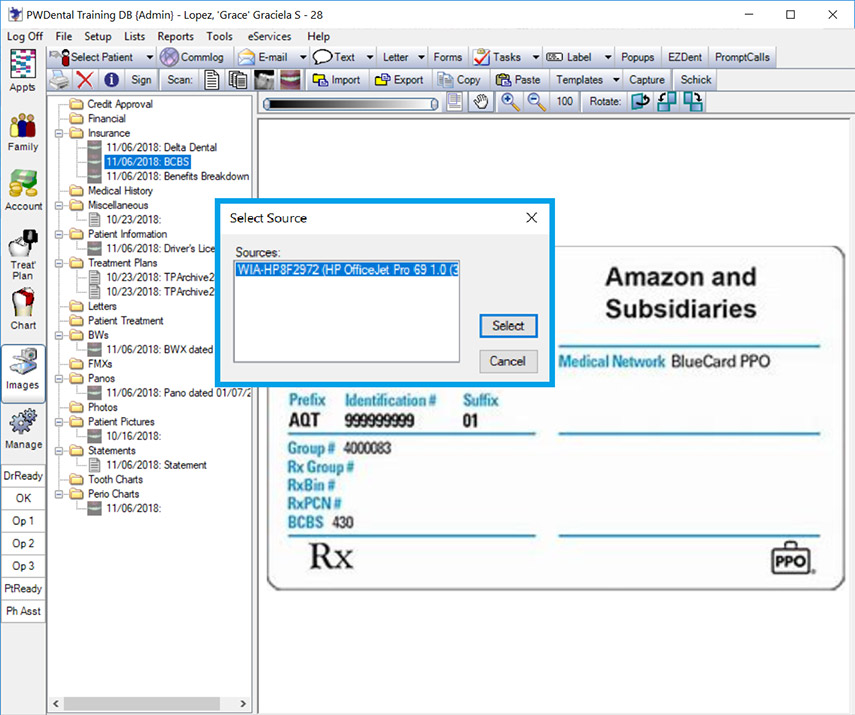
Task: Select the Credit Approval folder
Action: point(120,104)
